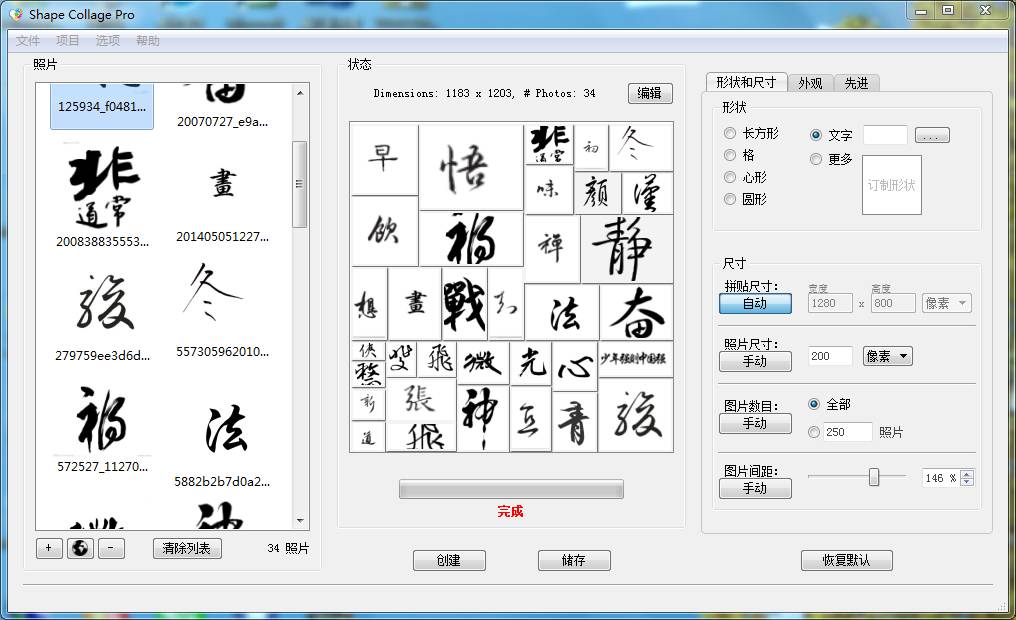
Task: Click the width 1280 input field
Action: pos(830,303)
